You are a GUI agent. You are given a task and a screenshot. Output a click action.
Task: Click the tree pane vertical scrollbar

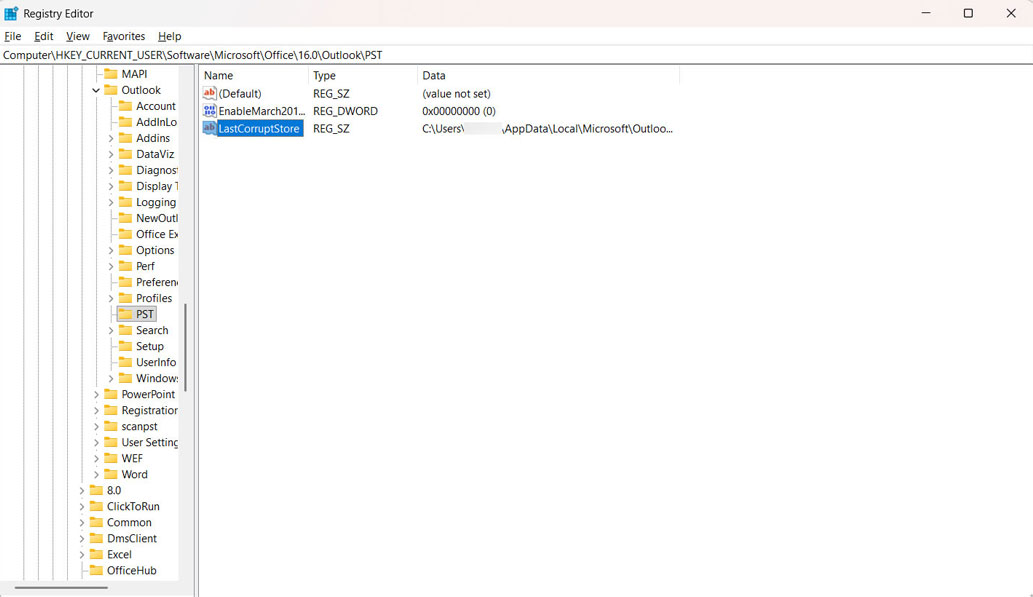point(185,348)
